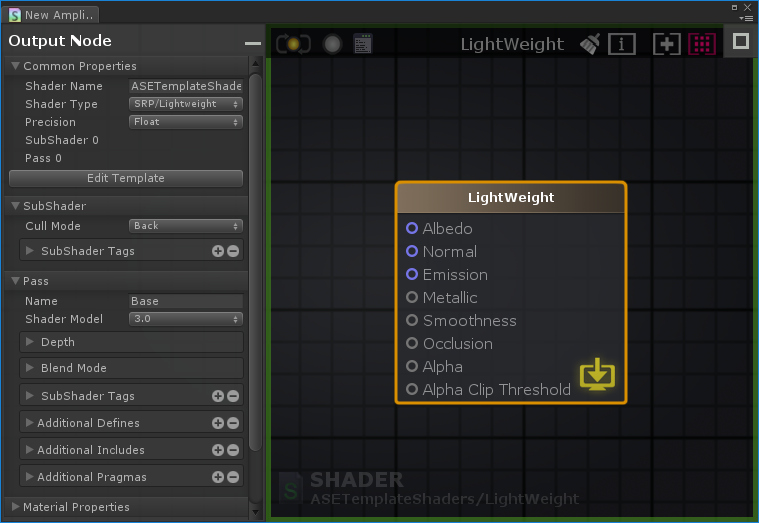The width and height of the screenshot is (759, 523).
Task: Open the Shader Model dropdown
Action: point(186,319)
